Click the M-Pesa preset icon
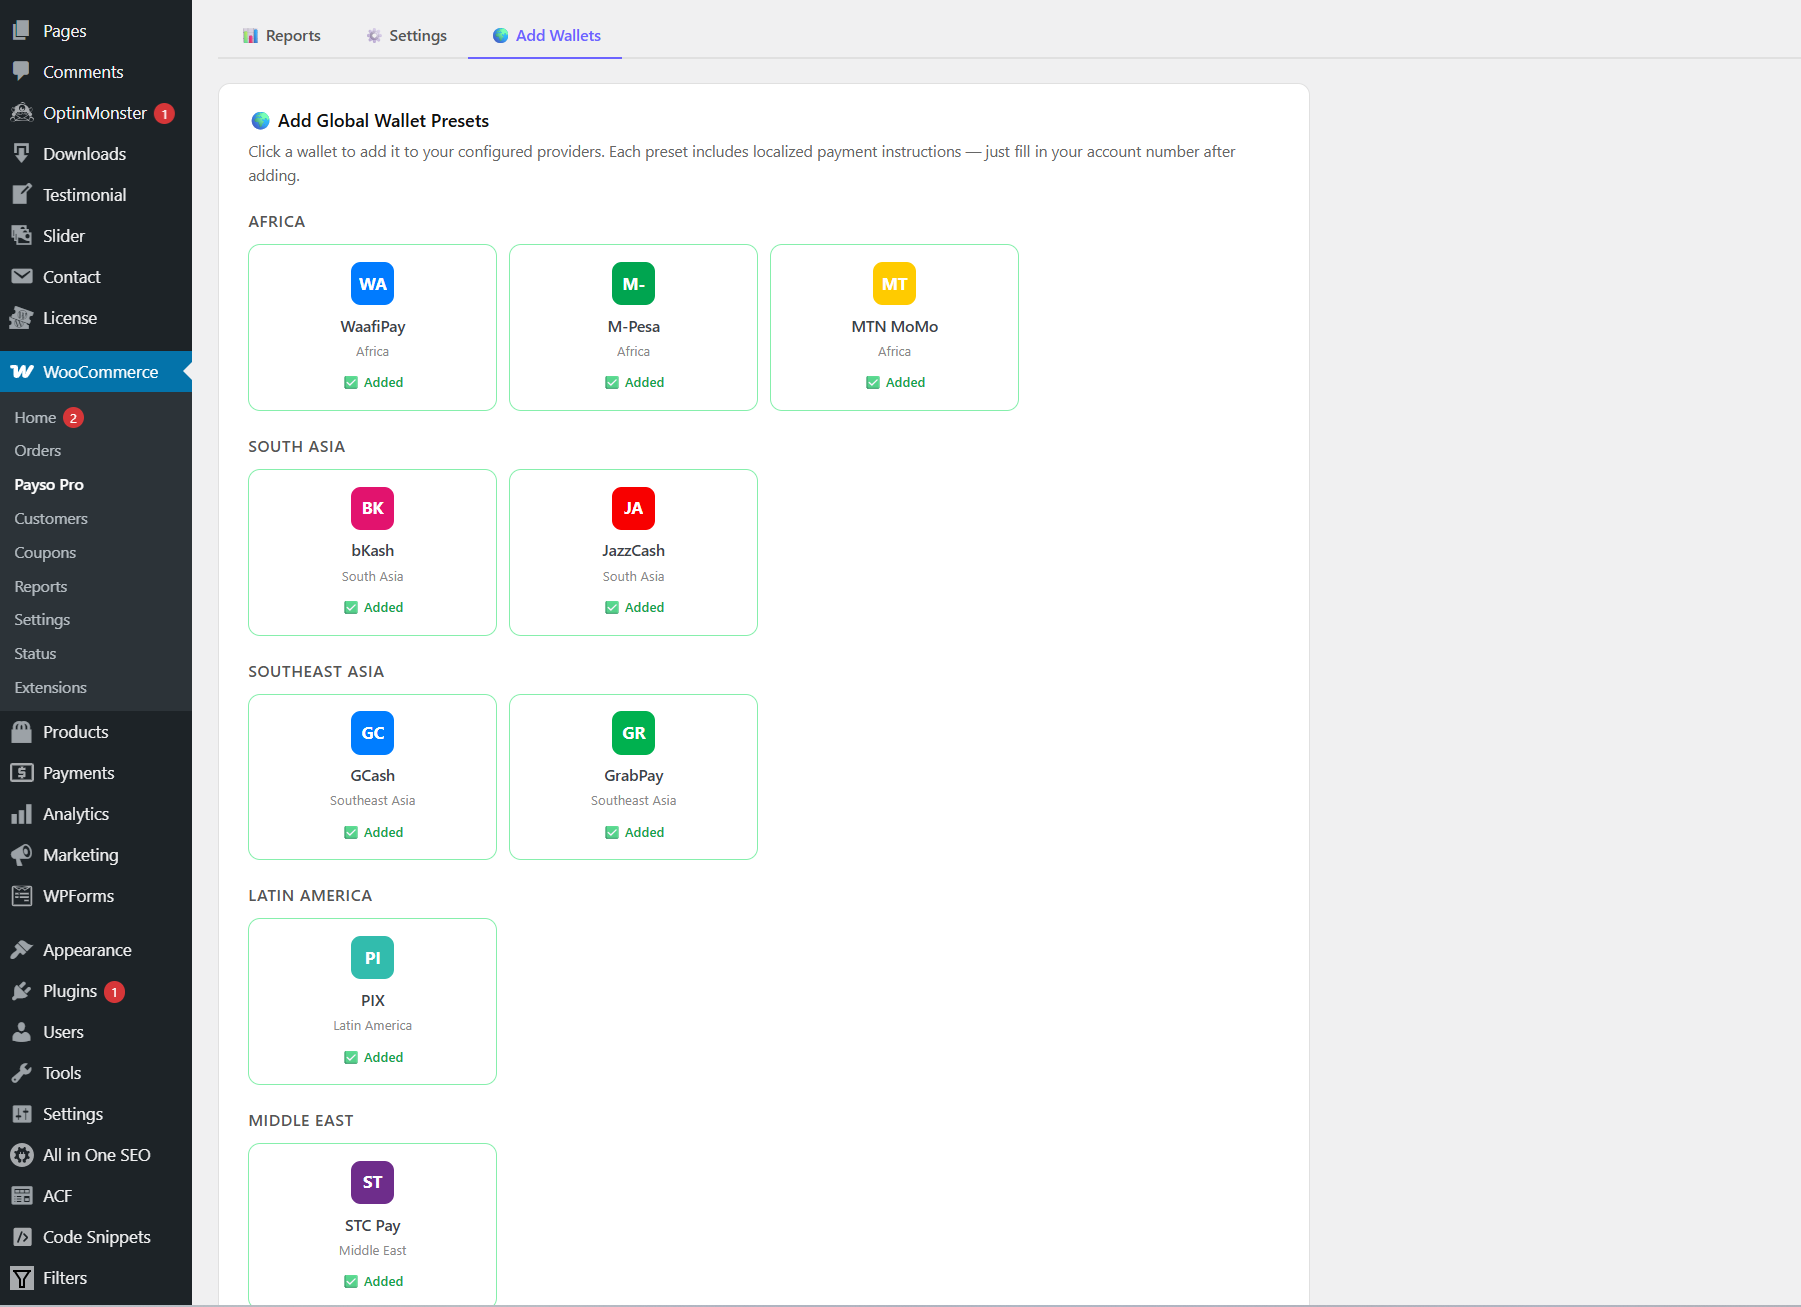The width and height of the screenshot is (1801, 1307). [633, 283]
